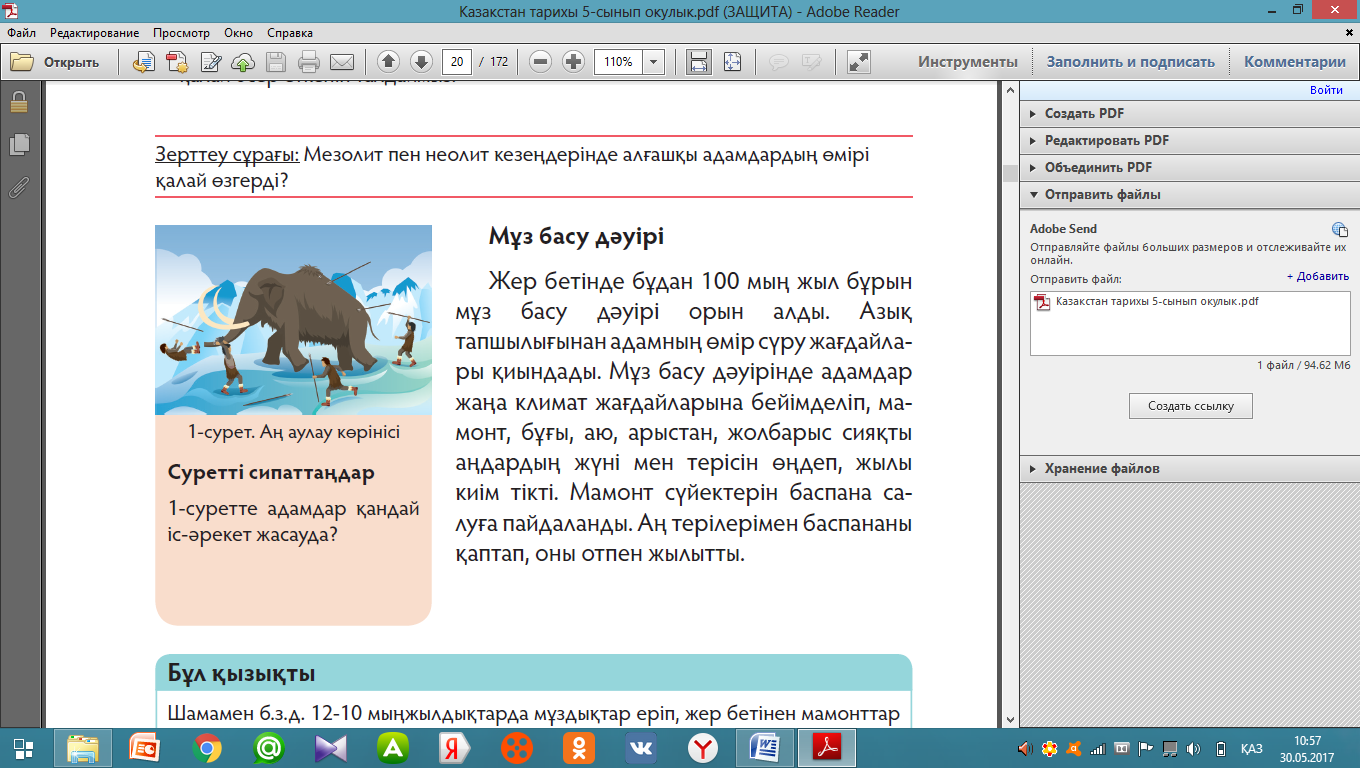Image resolution: width=1360 pixels, height=768 pixels.
Task: Open the zoom level dropdown
Action: (654, 62)
